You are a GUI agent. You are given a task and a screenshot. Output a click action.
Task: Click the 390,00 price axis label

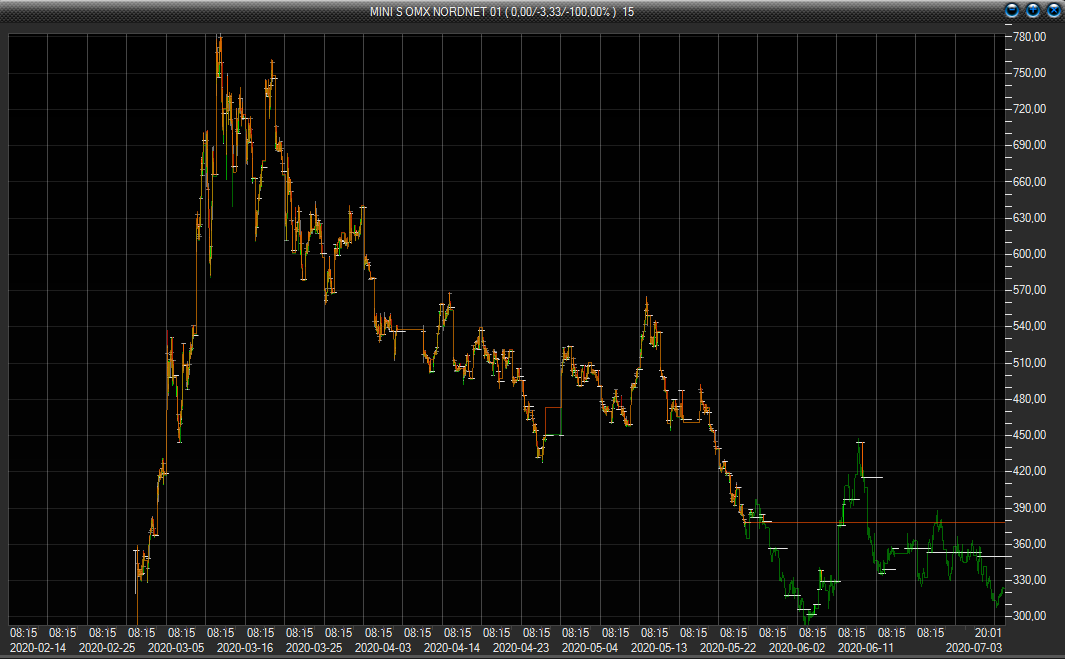click(1029, 508)
